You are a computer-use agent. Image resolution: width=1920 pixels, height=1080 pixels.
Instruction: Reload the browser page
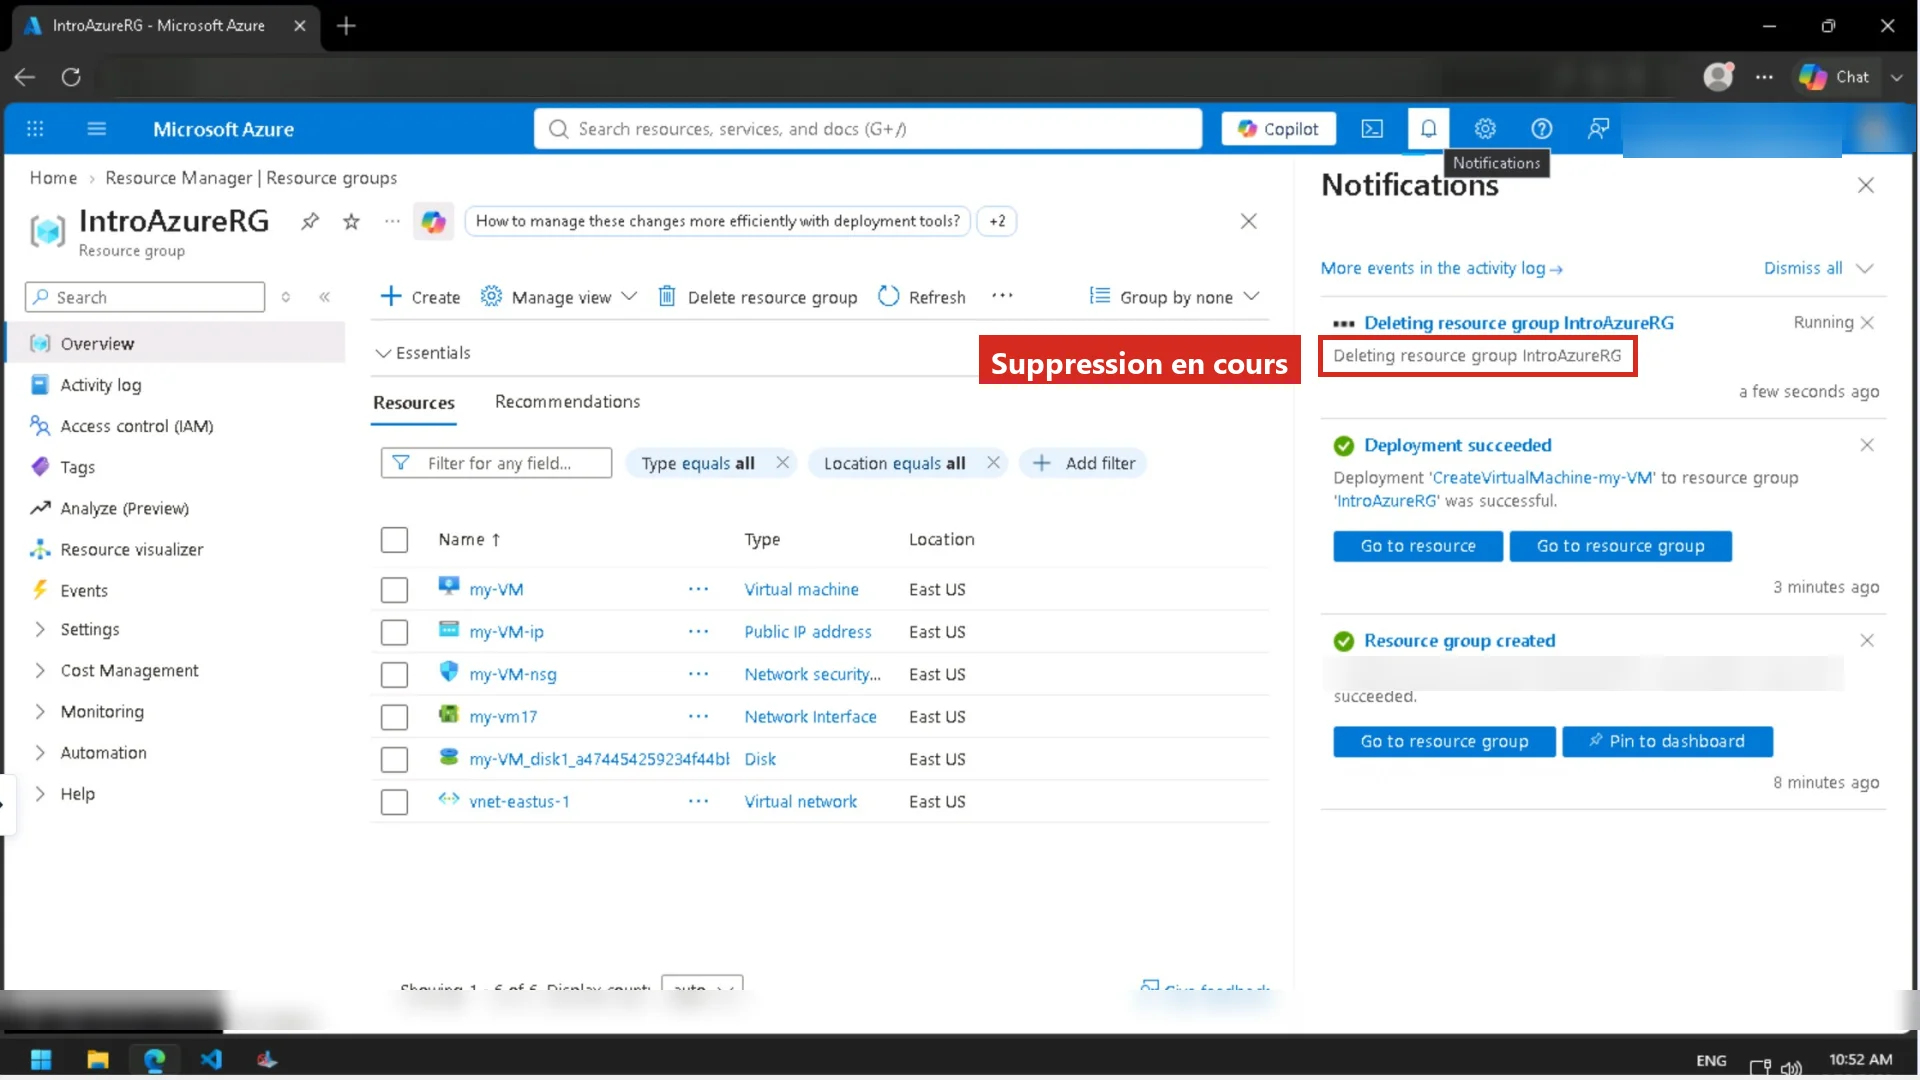coord(71,77)
